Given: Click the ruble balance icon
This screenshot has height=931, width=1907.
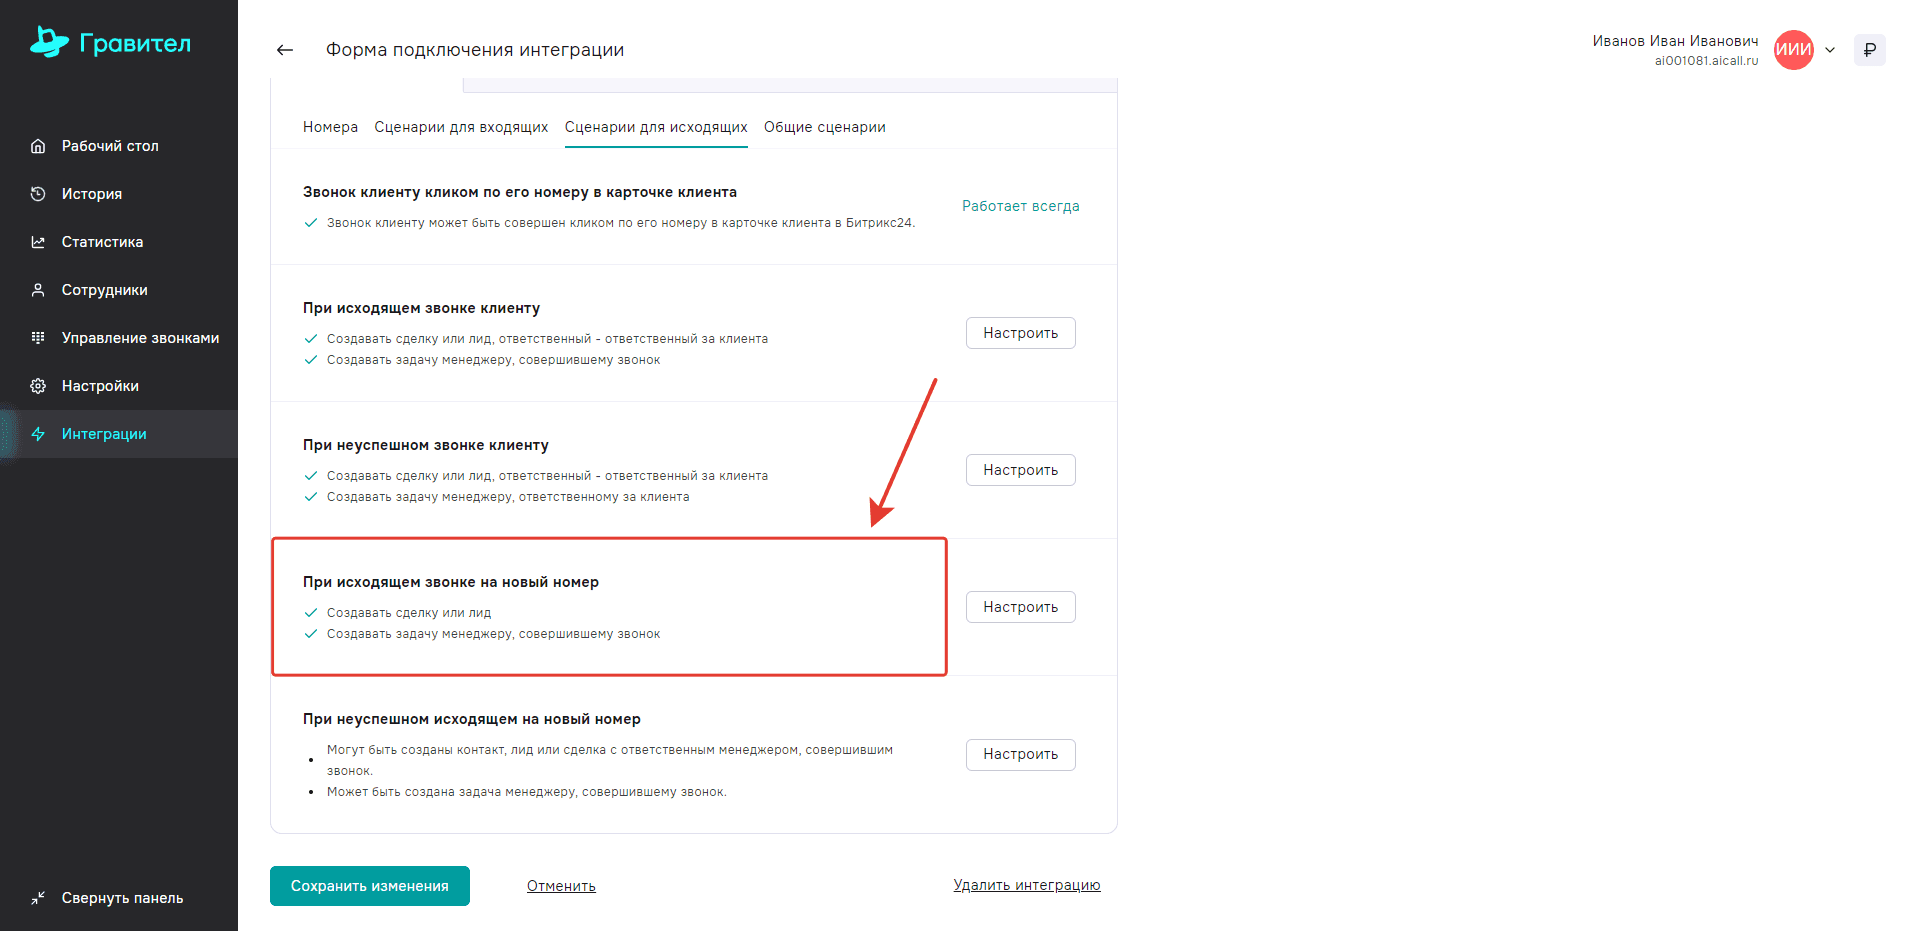Looking at the screenshot, I should click(1869, 50).
